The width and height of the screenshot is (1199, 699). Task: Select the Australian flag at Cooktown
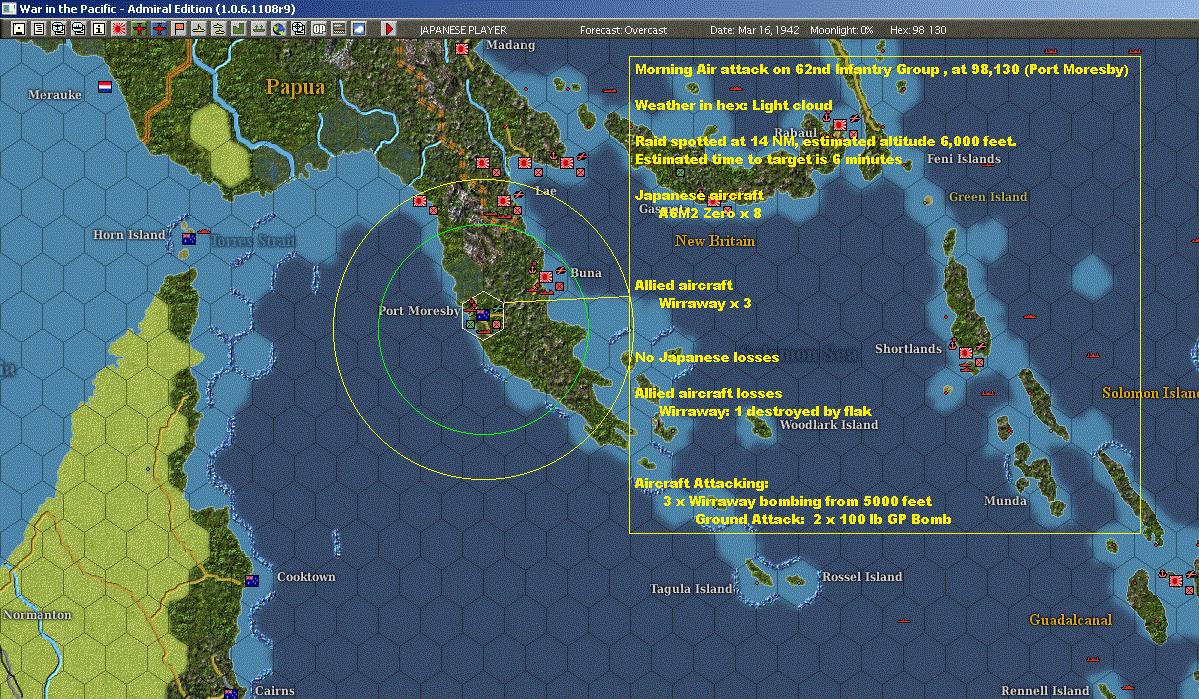(x=252, y=580)
